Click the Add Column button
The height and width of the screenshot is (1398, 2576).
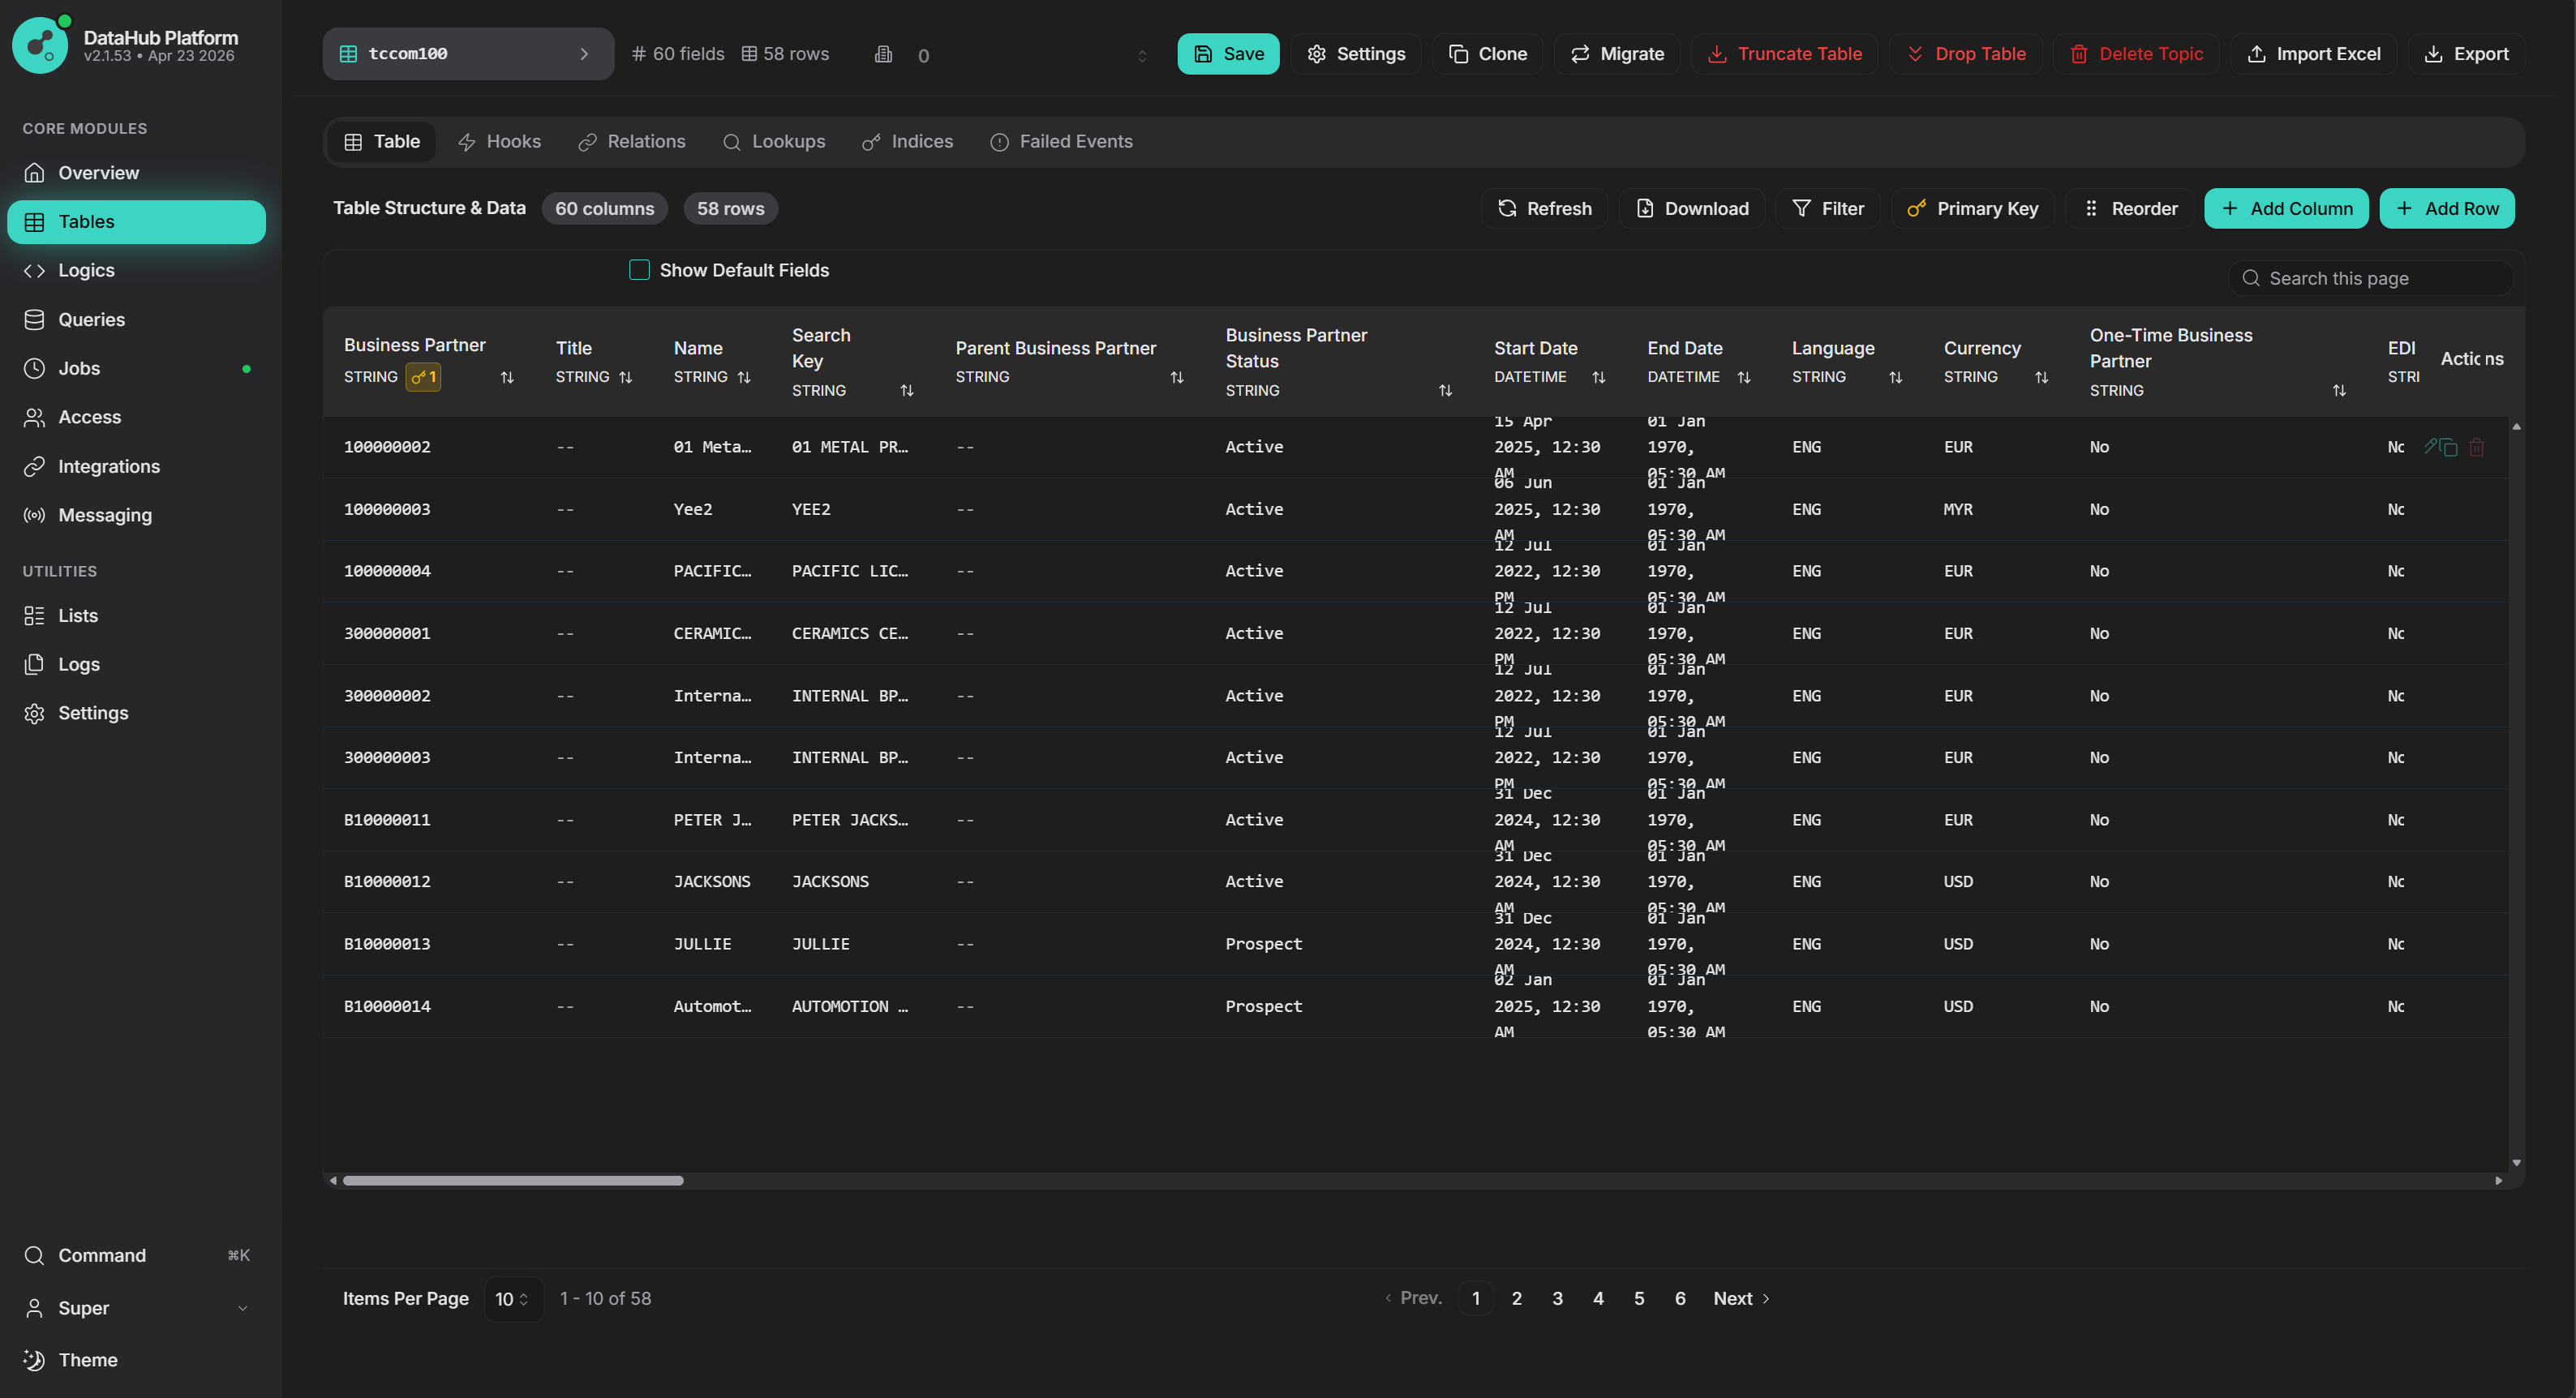(x=2286, y=208)
